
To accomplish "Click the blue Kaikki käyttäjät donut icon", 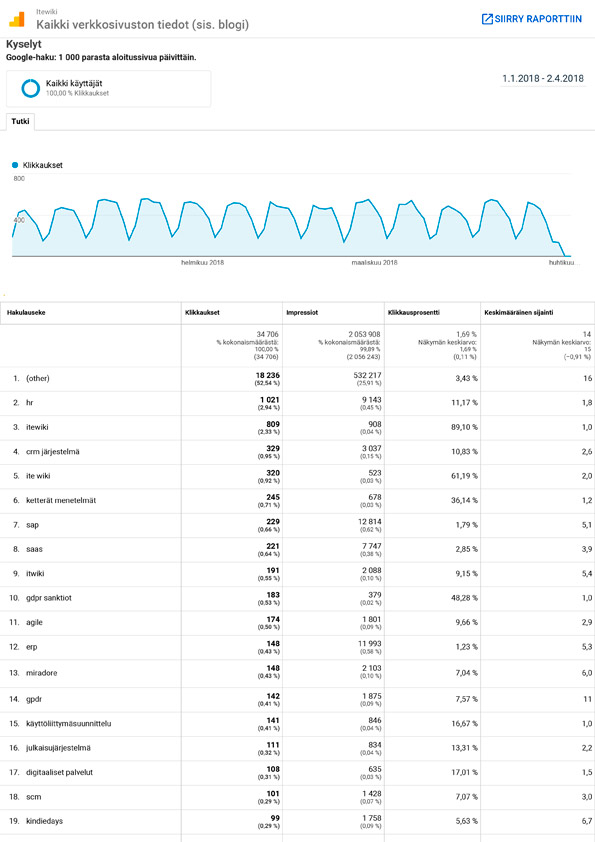I will click(31, 88).
